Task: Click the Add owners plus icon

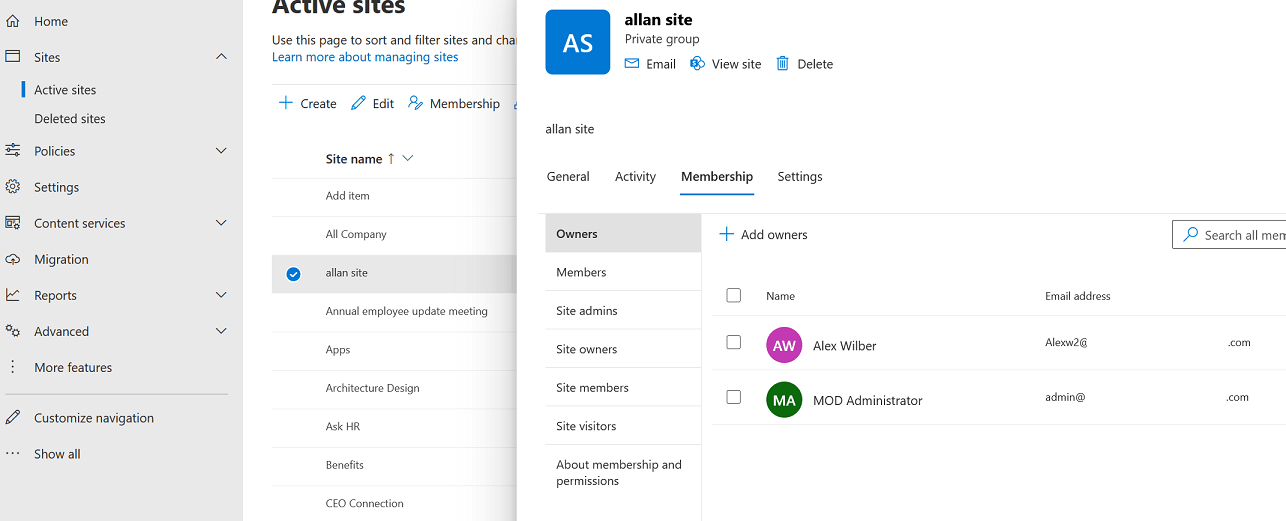Action: click(x=727, y=234)
